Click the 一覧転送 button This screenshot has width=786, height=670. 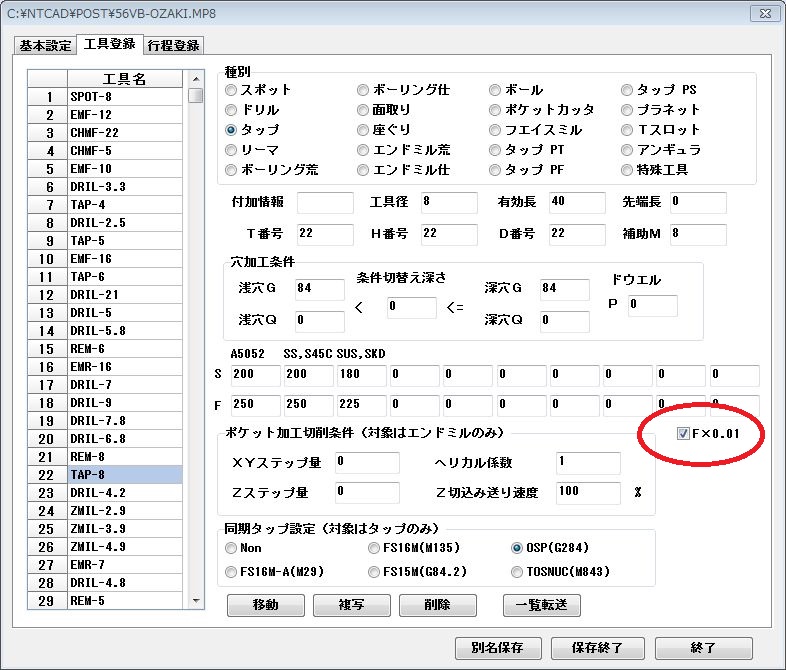tap(542, 605)
